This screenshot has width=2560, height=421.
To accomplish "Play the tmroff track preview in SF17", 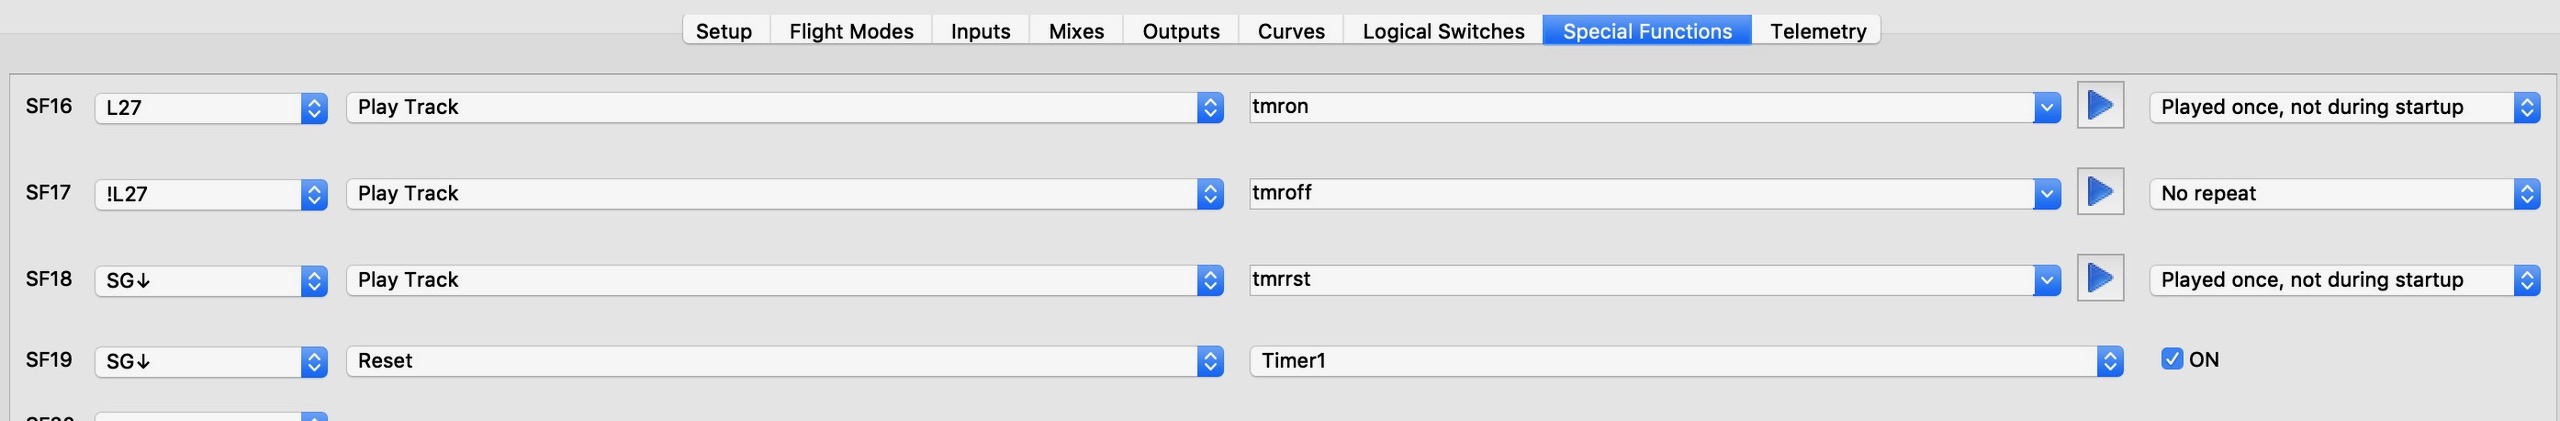I will [2100, 191].
